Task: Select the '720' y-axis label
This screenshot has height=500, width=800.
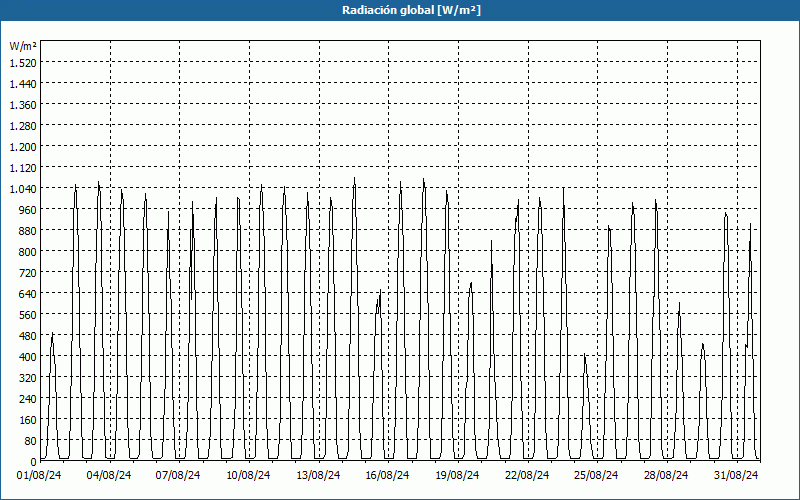Action: pyautogui.click(x=28, y=273)
